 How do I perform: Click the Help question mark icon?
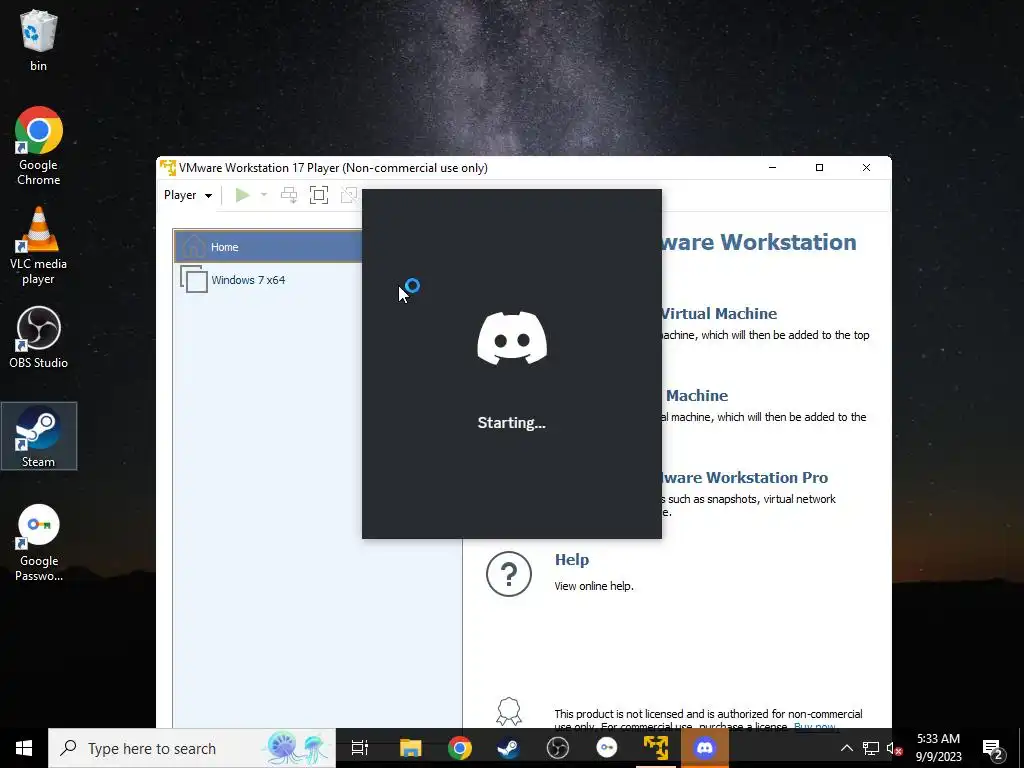click(509, 574)
